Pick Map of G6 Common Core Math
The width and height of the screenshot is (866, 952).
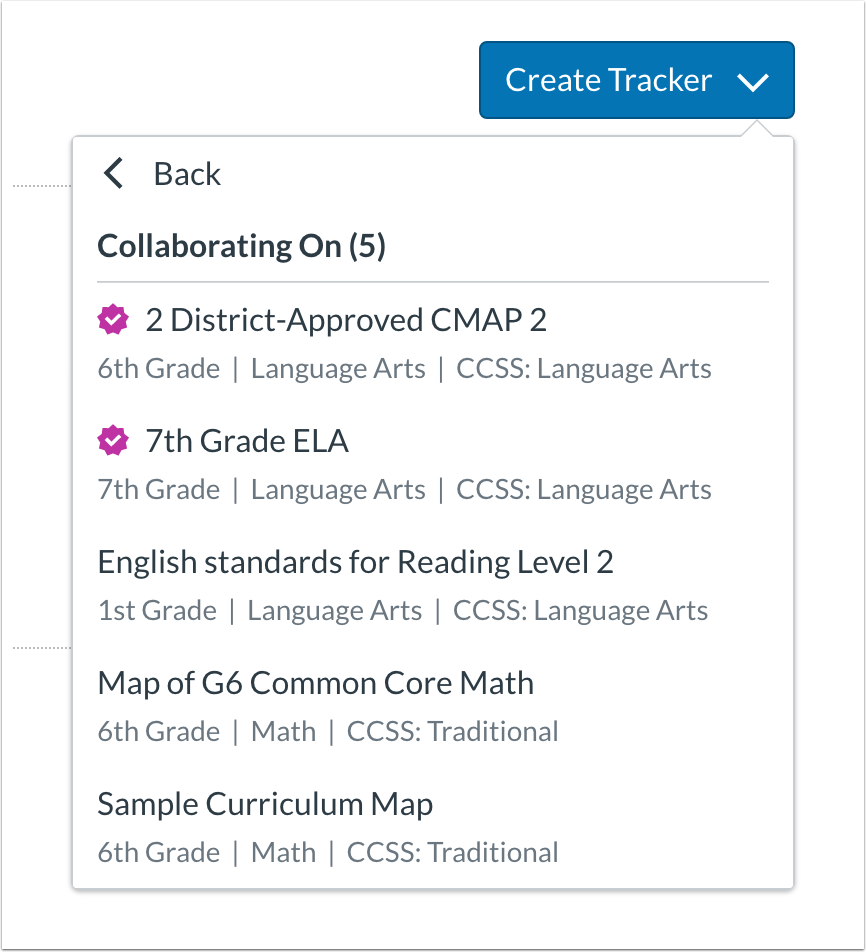(x=315, y=683)
